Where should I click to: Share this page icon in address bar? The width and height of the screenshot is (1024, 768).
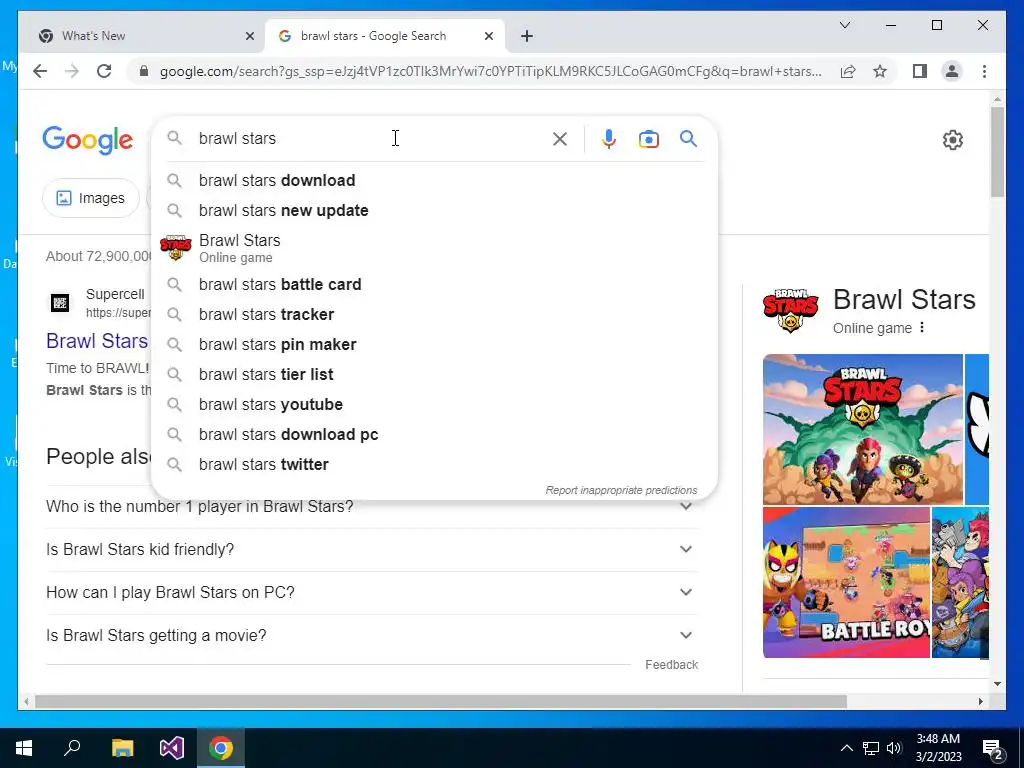(x=848, y=71)
